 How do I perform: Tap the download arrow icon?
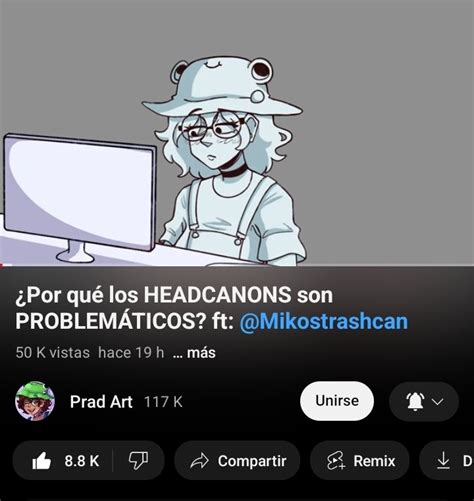(x=443, y=461)
